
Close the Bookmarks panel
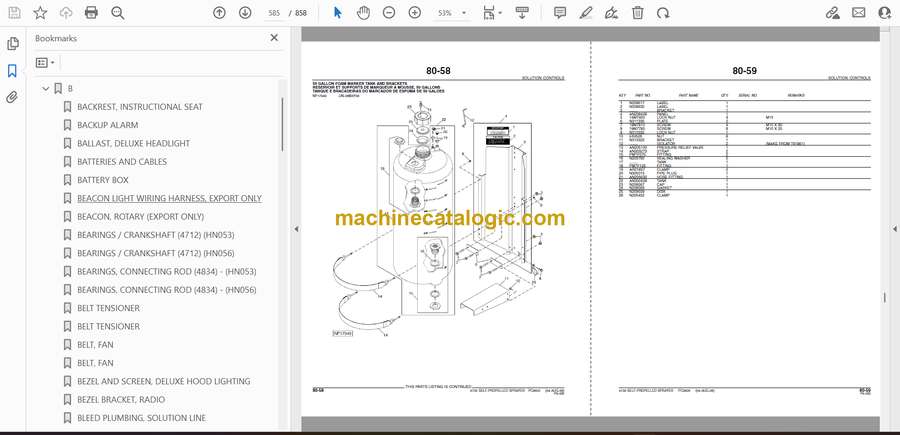pyautogui.click(x=274, y=38)
